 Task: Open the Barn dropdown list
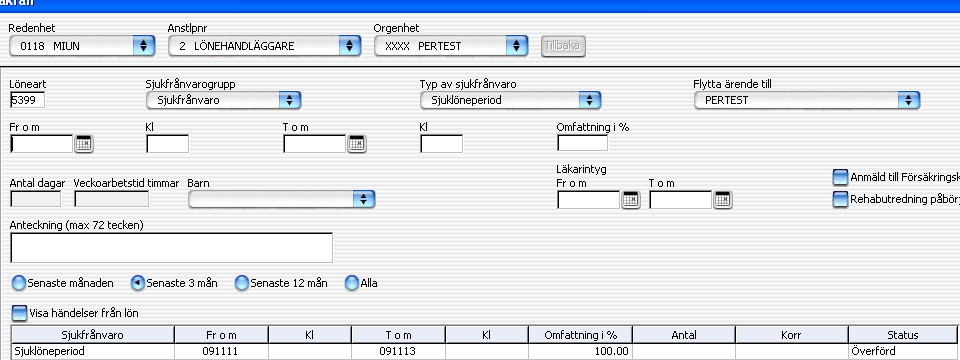pyautogui.click(x=282, y=199)
